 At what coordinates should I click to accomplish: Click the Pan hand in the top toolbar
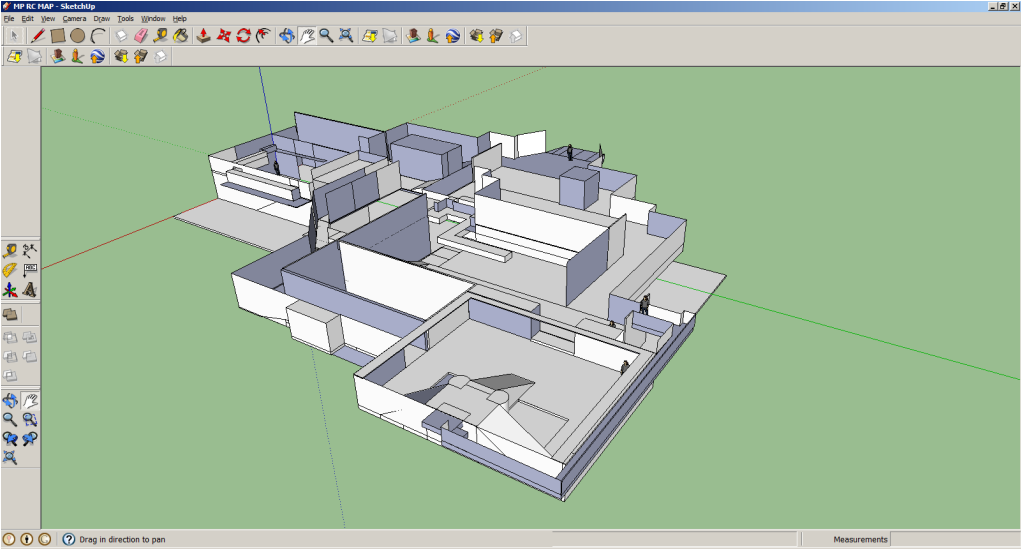point(307,36)
